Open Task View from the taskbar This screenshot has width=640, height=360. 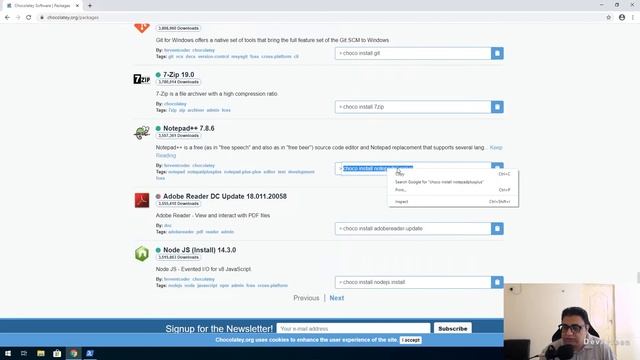point(24,353)
